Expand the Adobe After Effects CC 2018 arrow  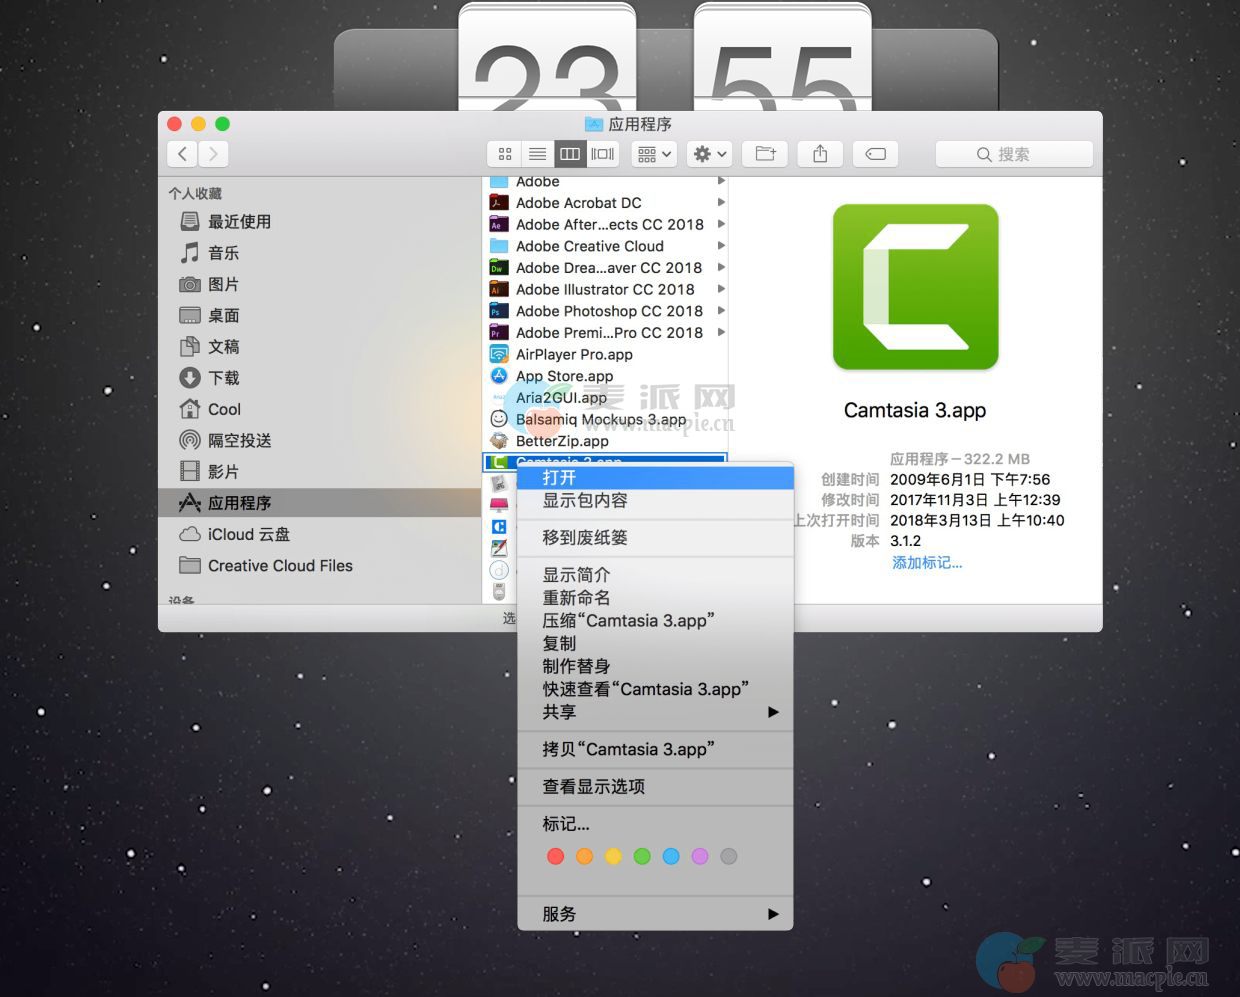[x=721, y=224]
